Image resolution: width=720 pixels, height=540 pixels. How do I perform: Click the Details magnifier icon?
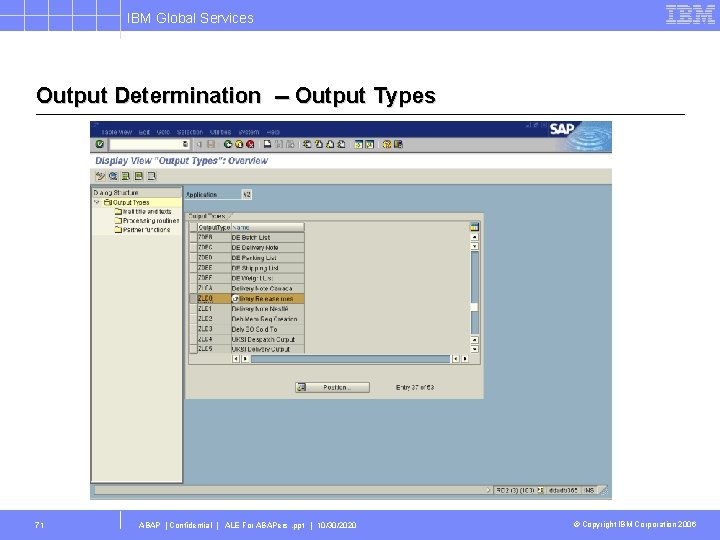[x=113, y=176]
